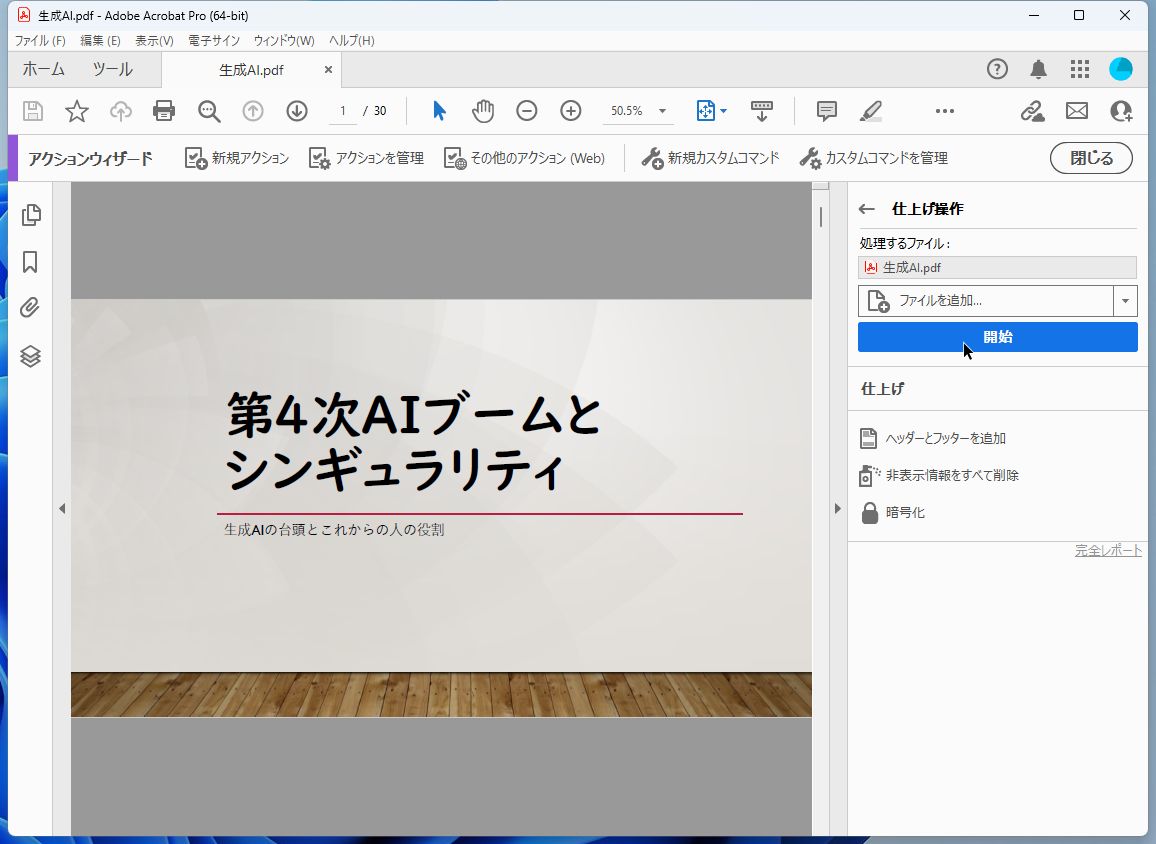This screenshot has height=844, width=1156.
Task: Add a comment with the speech bubble tool
Action: click(826, 111)
